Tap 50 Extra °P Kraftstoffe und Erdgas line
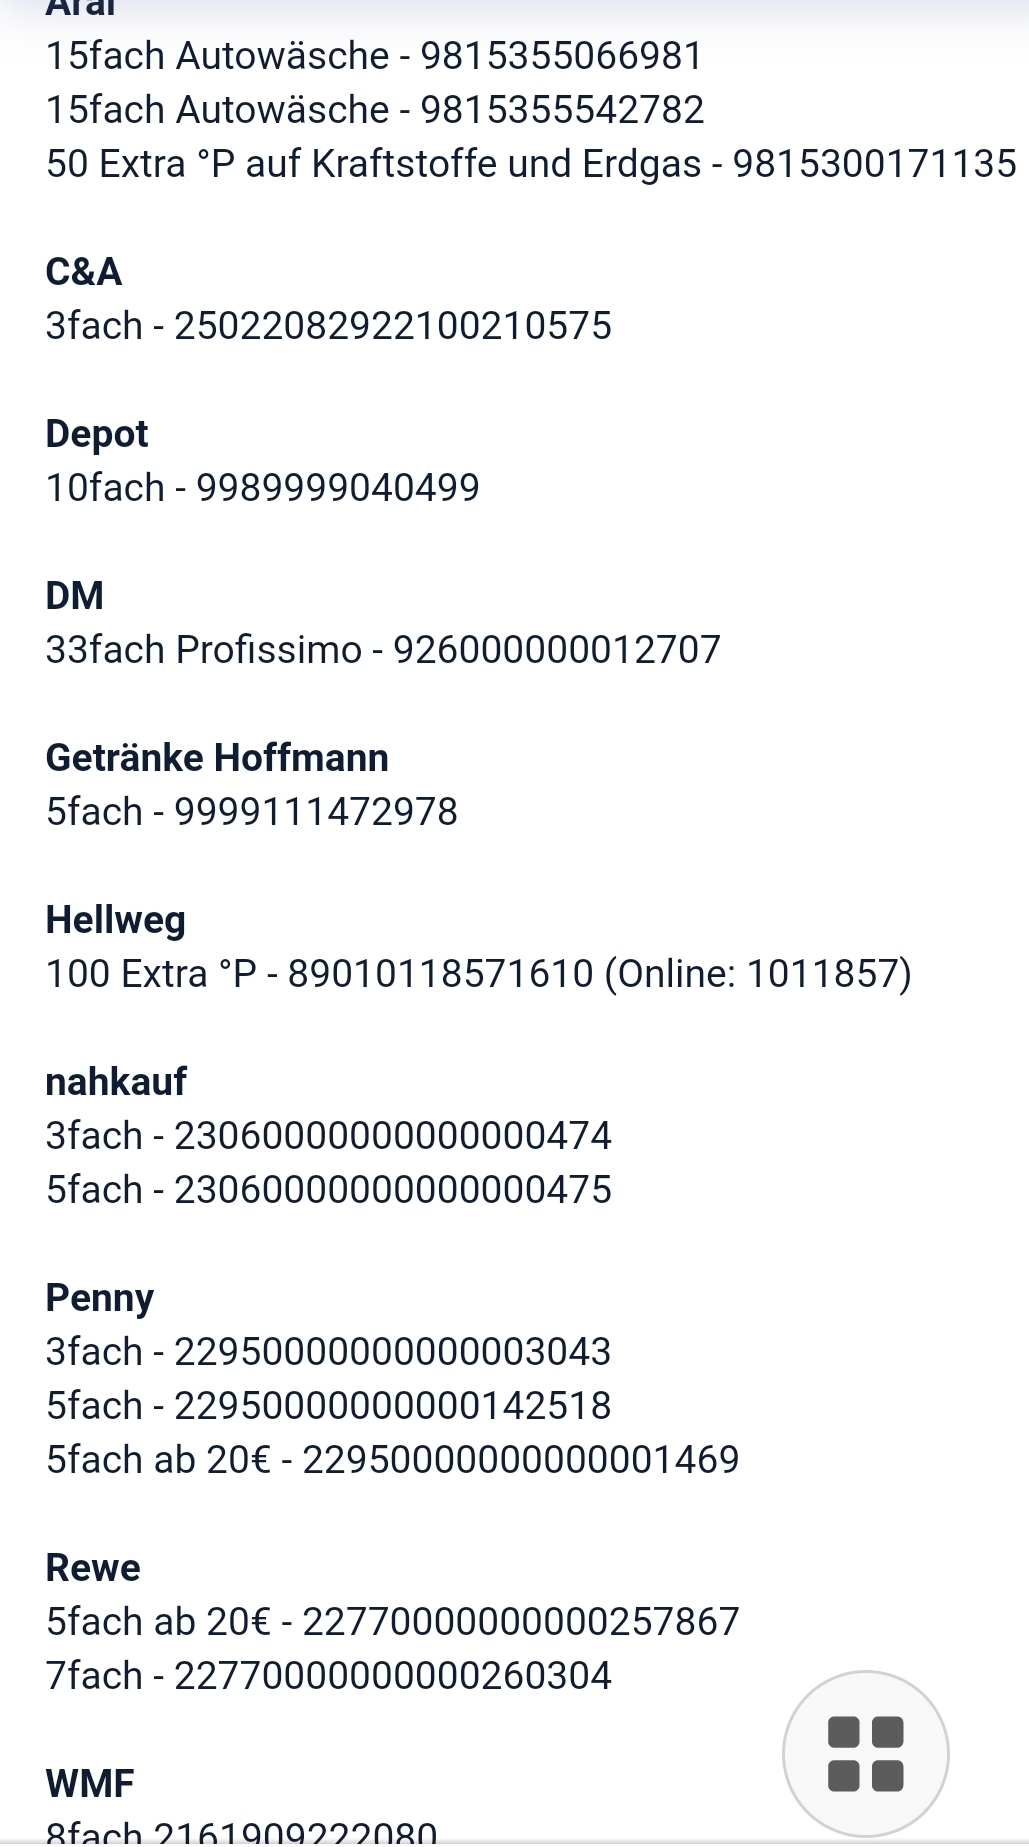The height and width of the screenshot is (1847, 1029). click(531, 164)
